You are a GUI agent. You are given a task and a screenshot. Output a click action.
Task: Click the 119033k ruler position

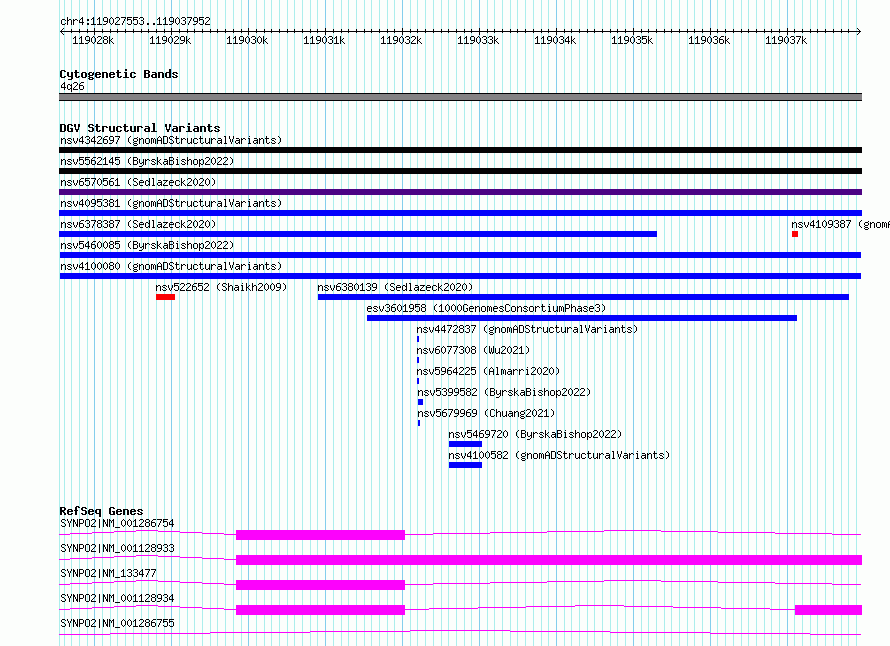(478, 40)
